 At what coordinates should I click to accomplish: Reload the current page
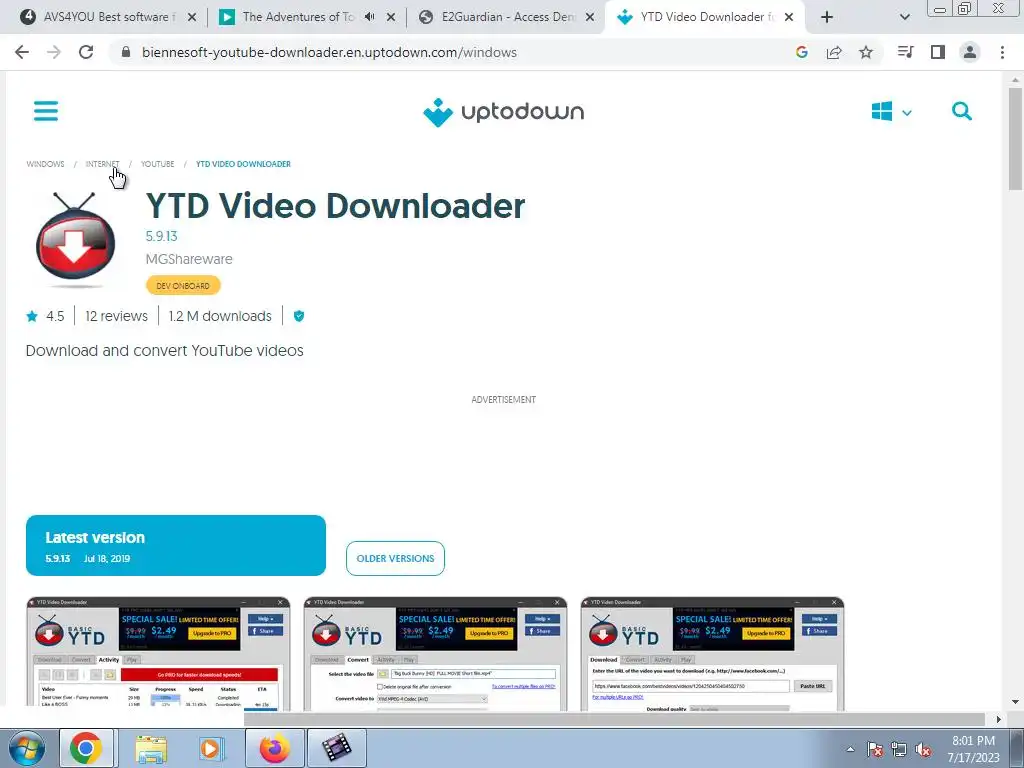pyautogui.click(x=86, y=52)
